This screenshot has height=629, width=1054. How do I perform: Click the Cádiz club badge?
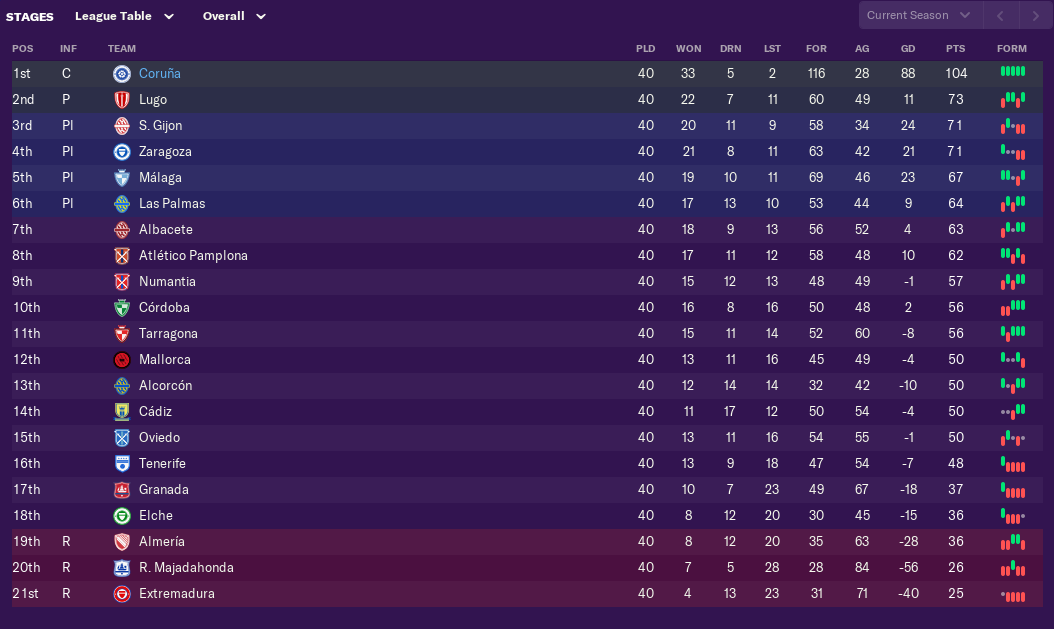click(x=122, y=412)
